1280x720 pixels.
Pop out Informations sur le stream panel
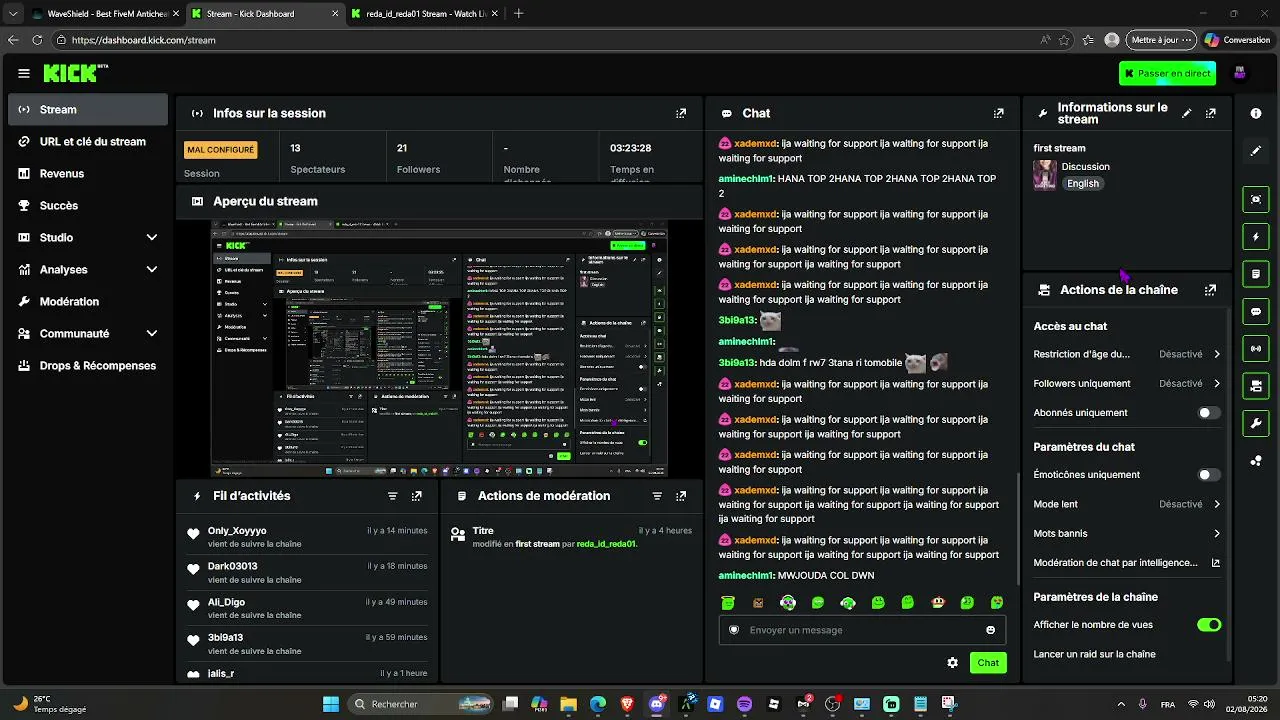click(x=1211, y=113)
